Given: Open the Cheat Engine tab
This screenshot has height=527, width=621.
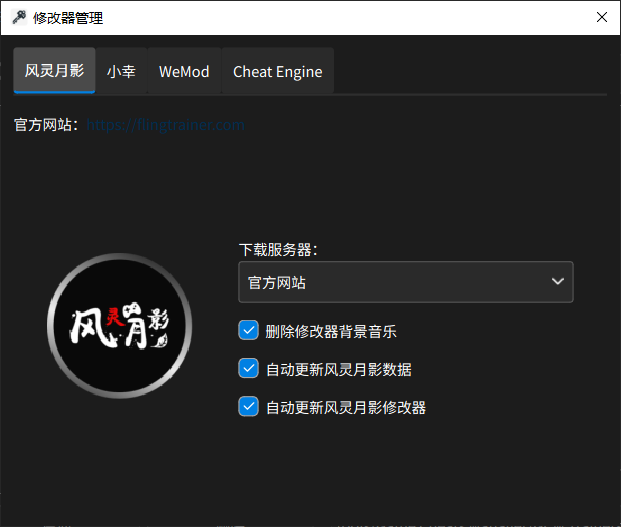Looking at the screenshot, I should (x=278, y=71).
